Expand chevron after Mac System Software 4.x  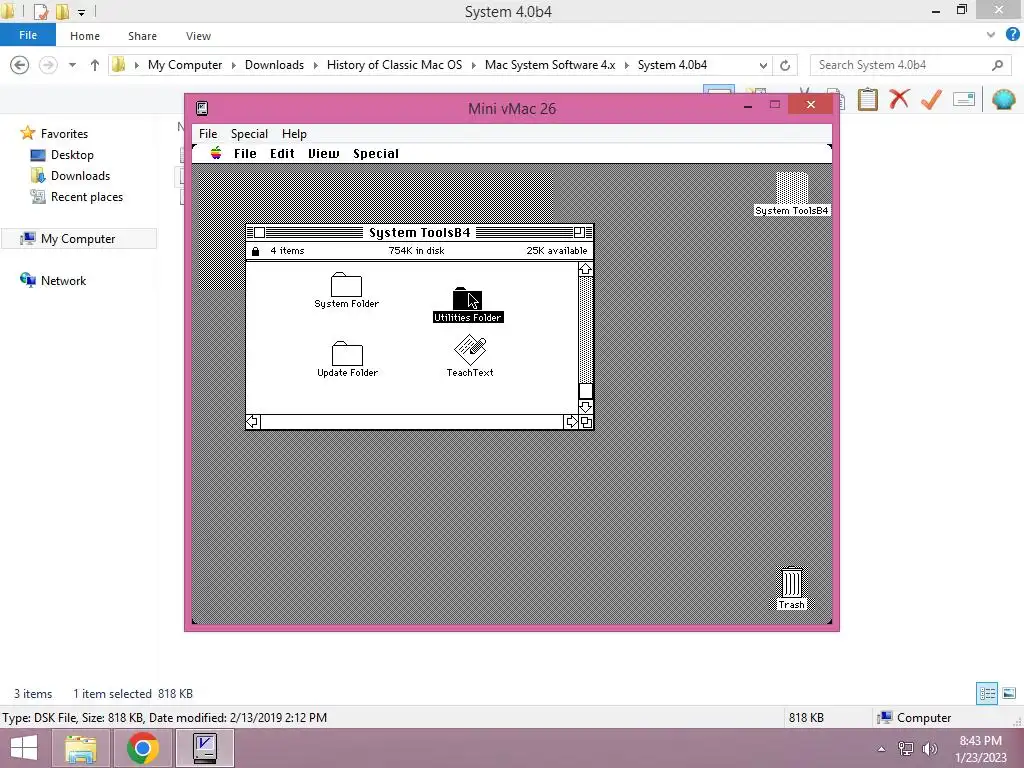627,65
